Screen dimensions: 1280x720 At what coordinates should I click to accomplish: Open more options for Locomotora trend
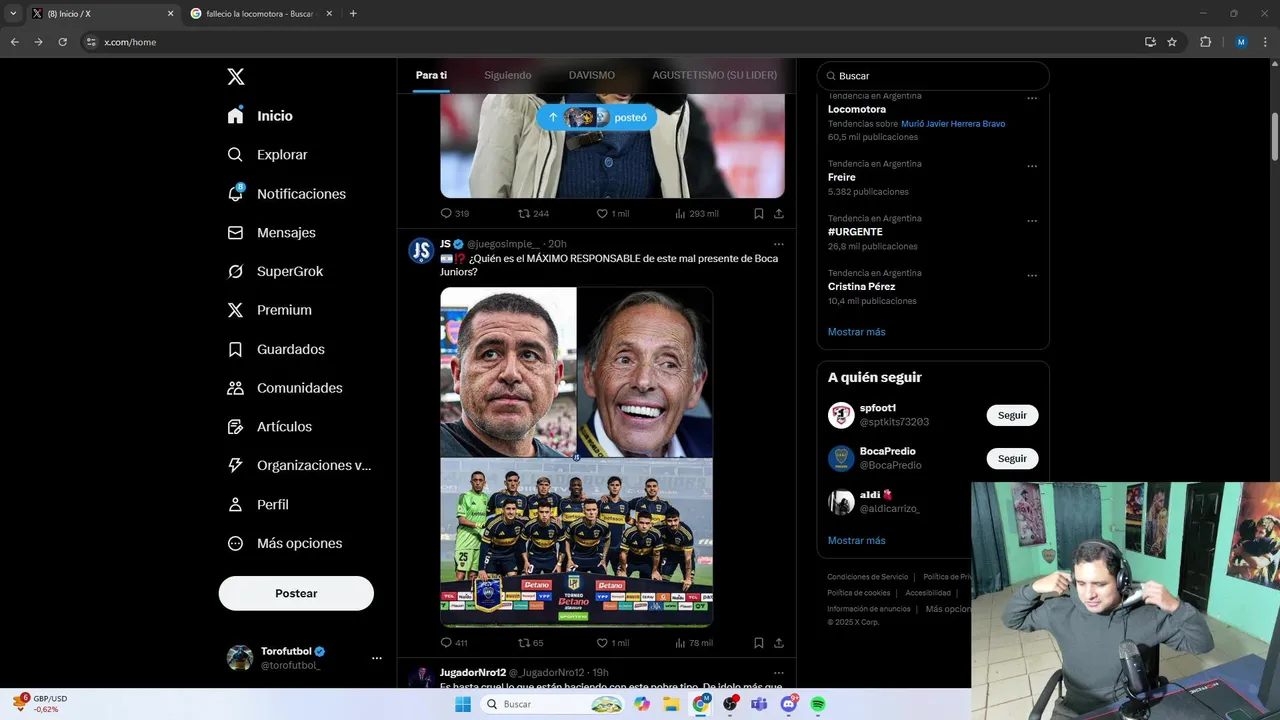1032,98
